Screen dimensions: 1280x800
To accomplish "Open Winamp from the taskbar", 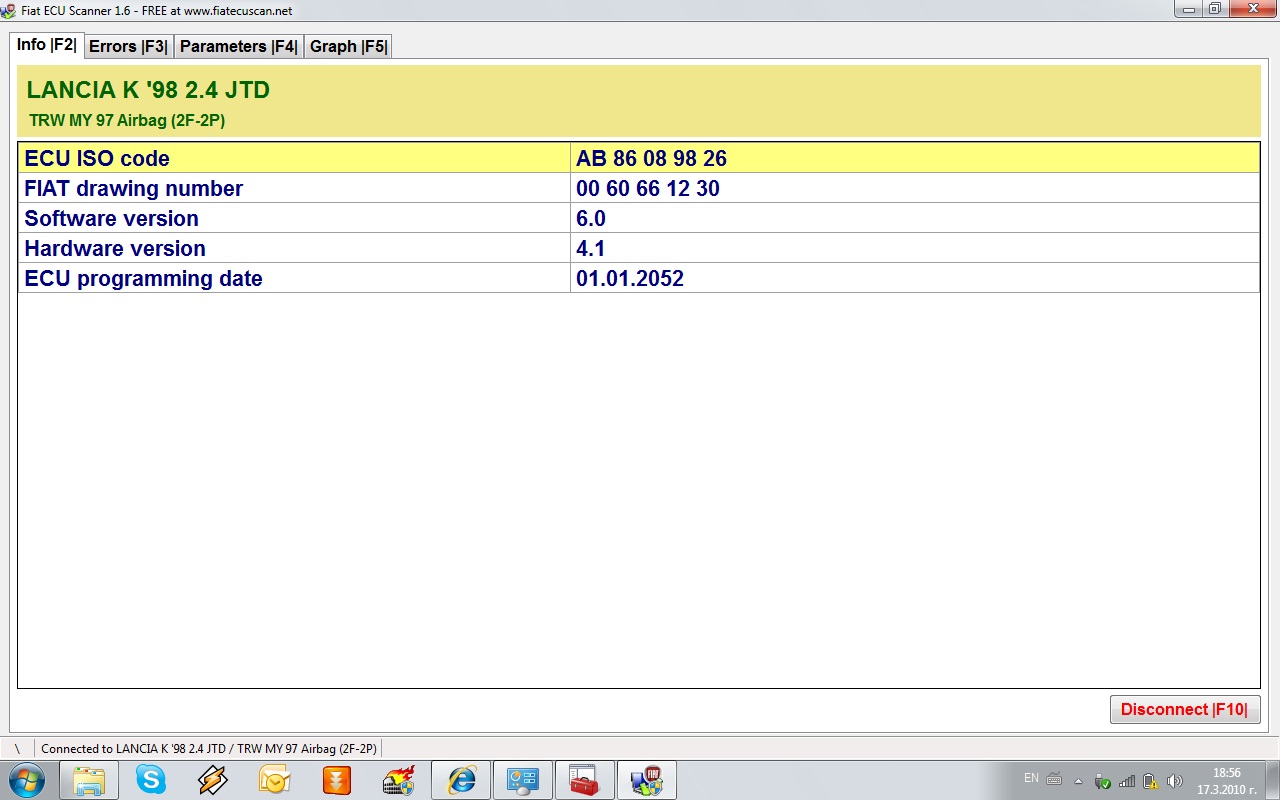I will click(213, 780).
